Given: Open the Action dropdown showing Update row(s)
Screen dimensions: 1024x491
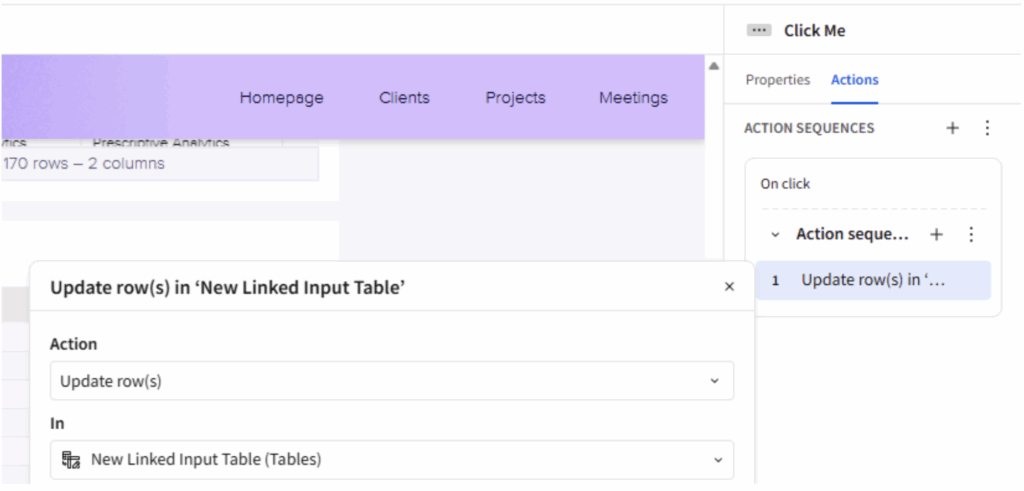Looking at the screenshot, I should [391, 381].
